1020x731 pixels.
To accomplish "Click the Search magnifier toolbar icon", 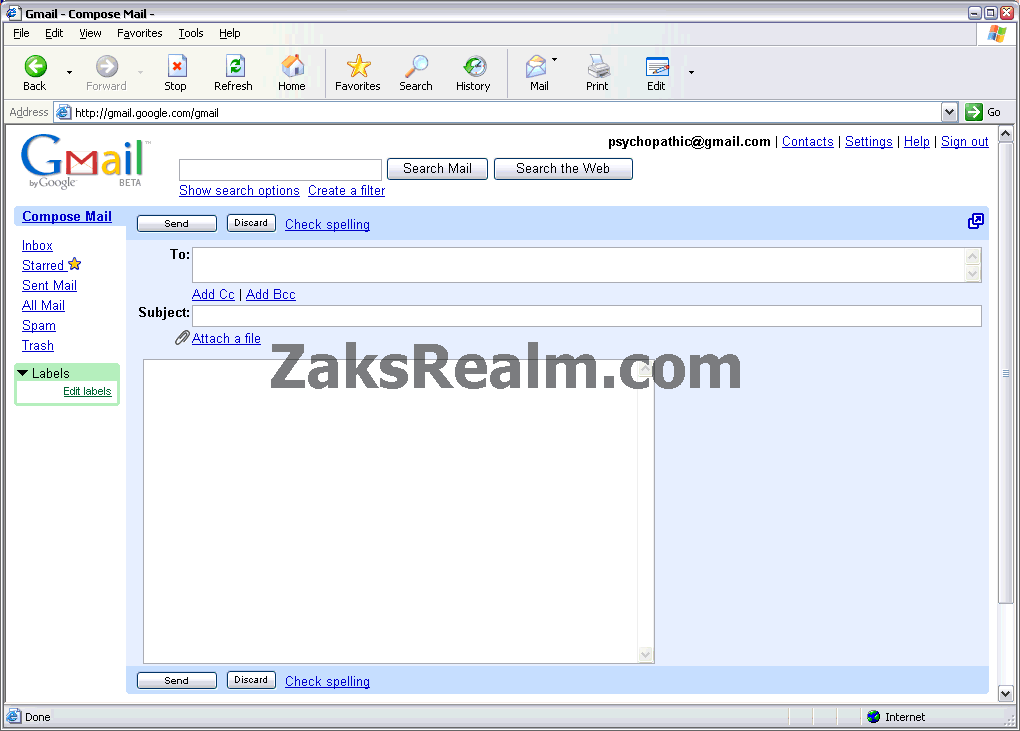I will point(416,66).
